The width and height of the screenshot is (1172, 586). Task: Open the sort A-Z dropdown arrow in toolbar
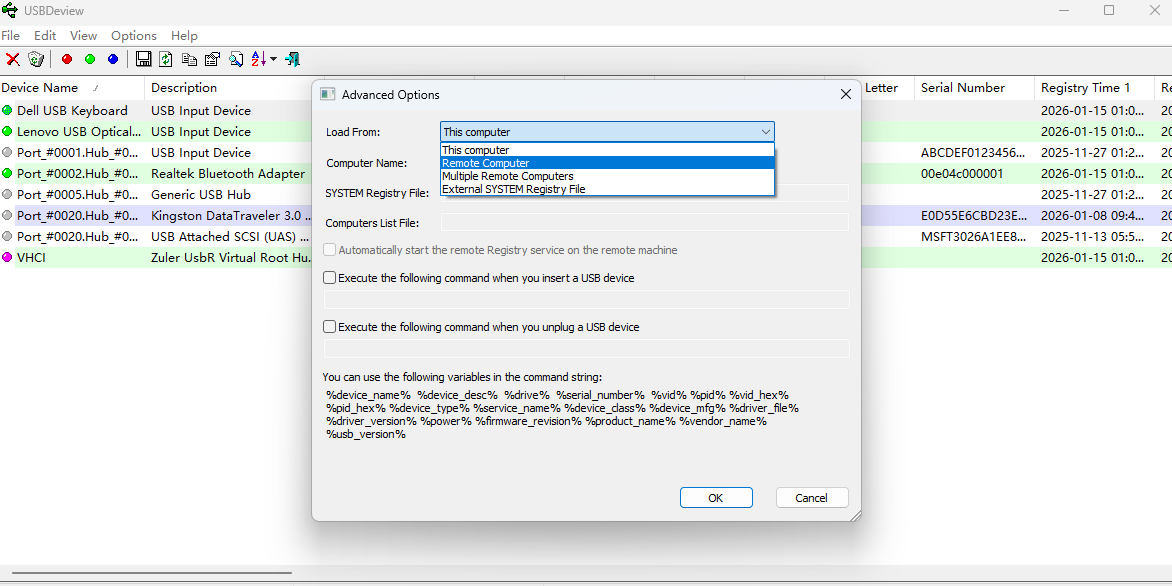click(x=273, y=60)
